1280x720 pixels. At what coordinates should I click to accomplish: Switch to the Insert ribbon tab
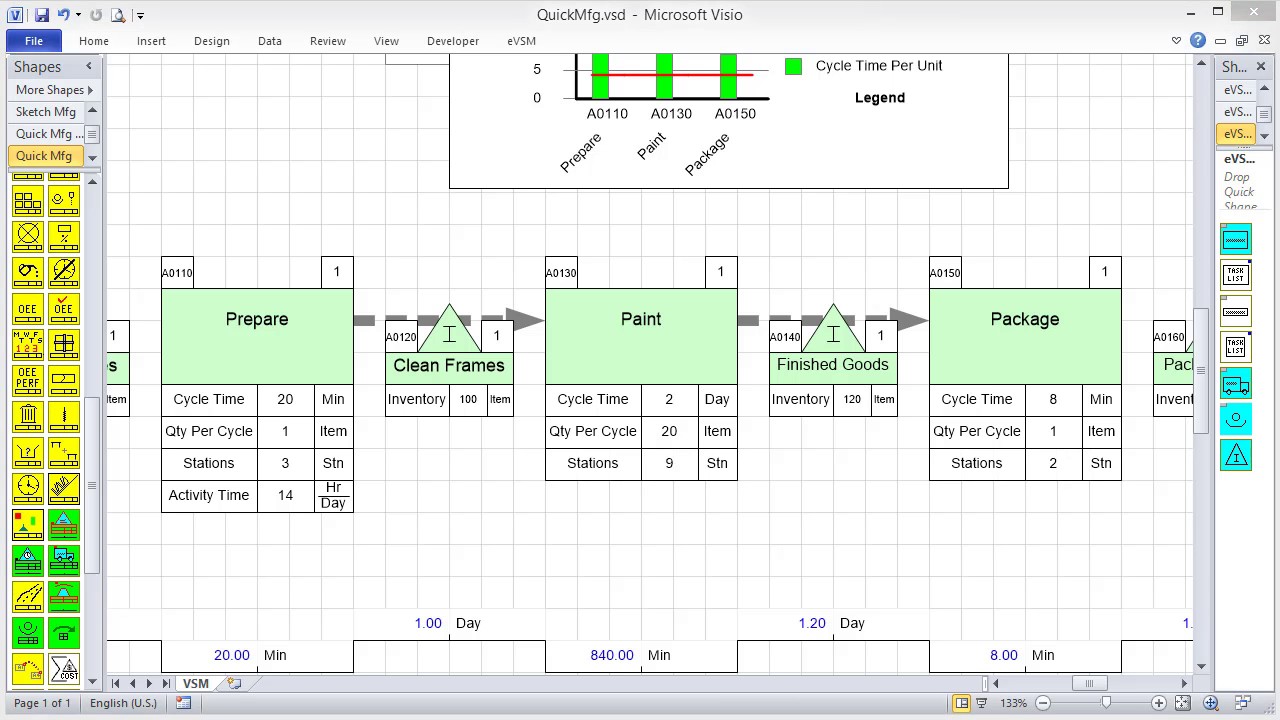click(152, 41)
